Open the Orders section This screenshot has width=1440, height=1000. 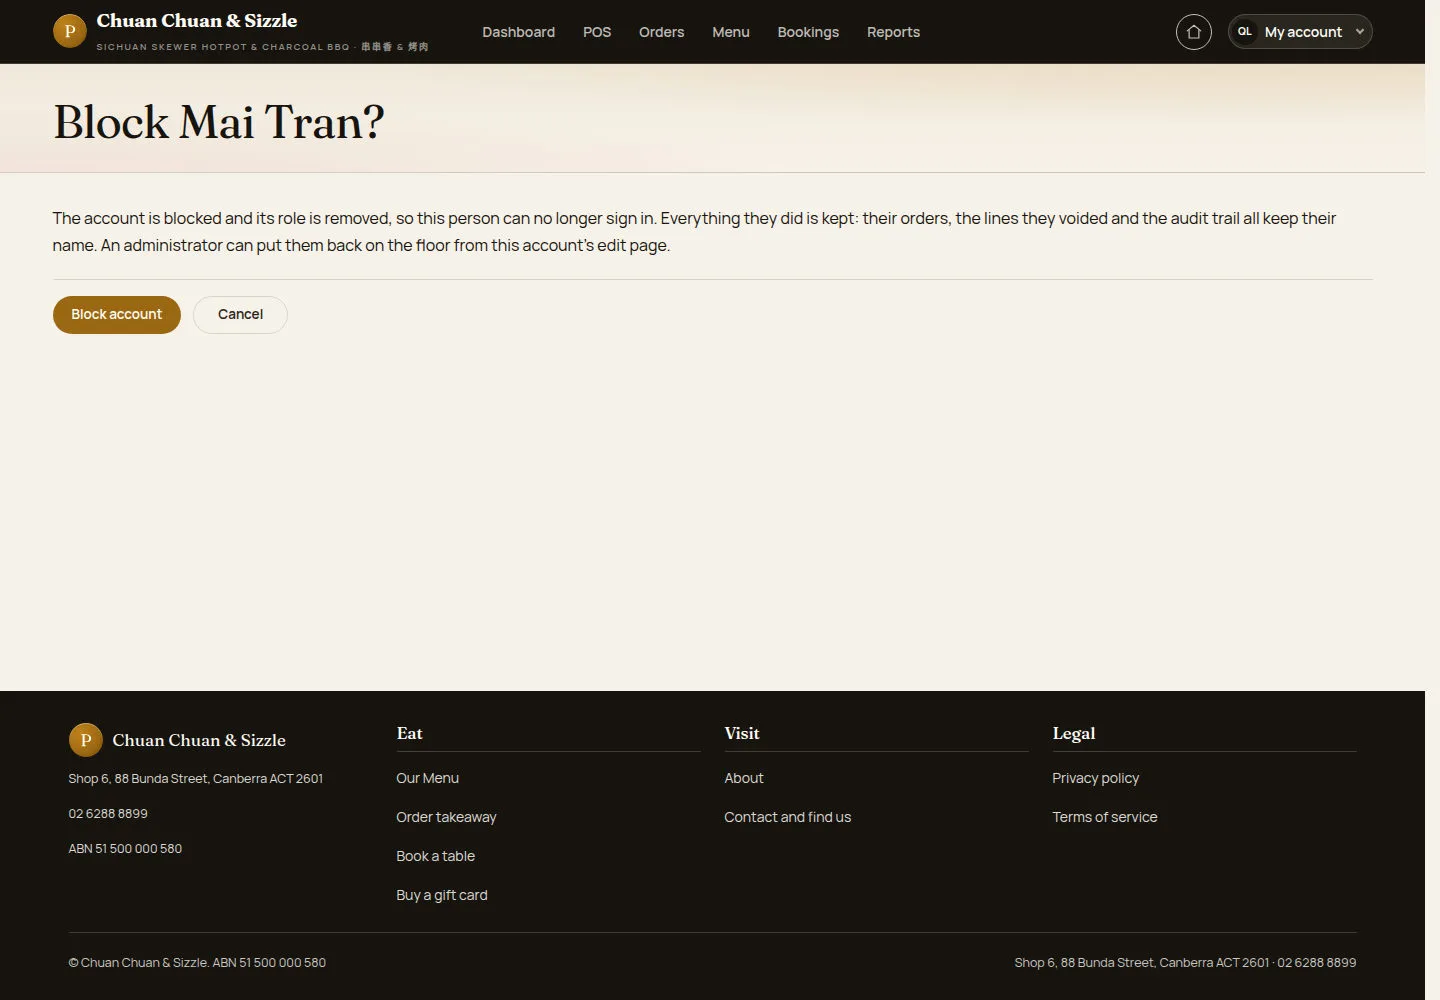point(661,32)
